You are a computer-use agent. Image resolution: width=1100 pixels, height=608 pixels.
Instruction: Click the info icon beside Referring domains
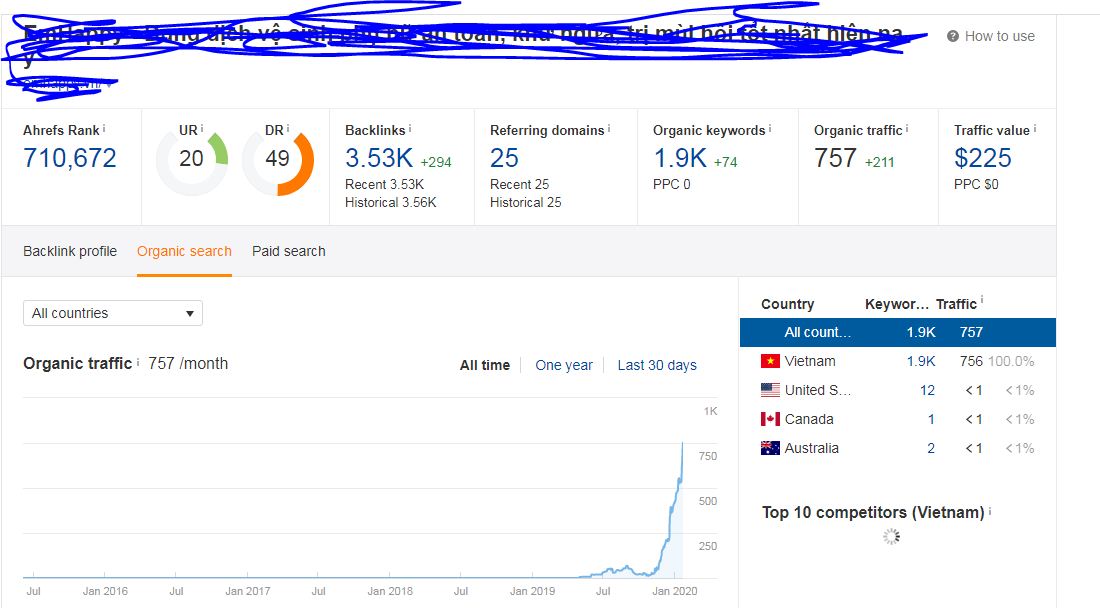(609, 128)
